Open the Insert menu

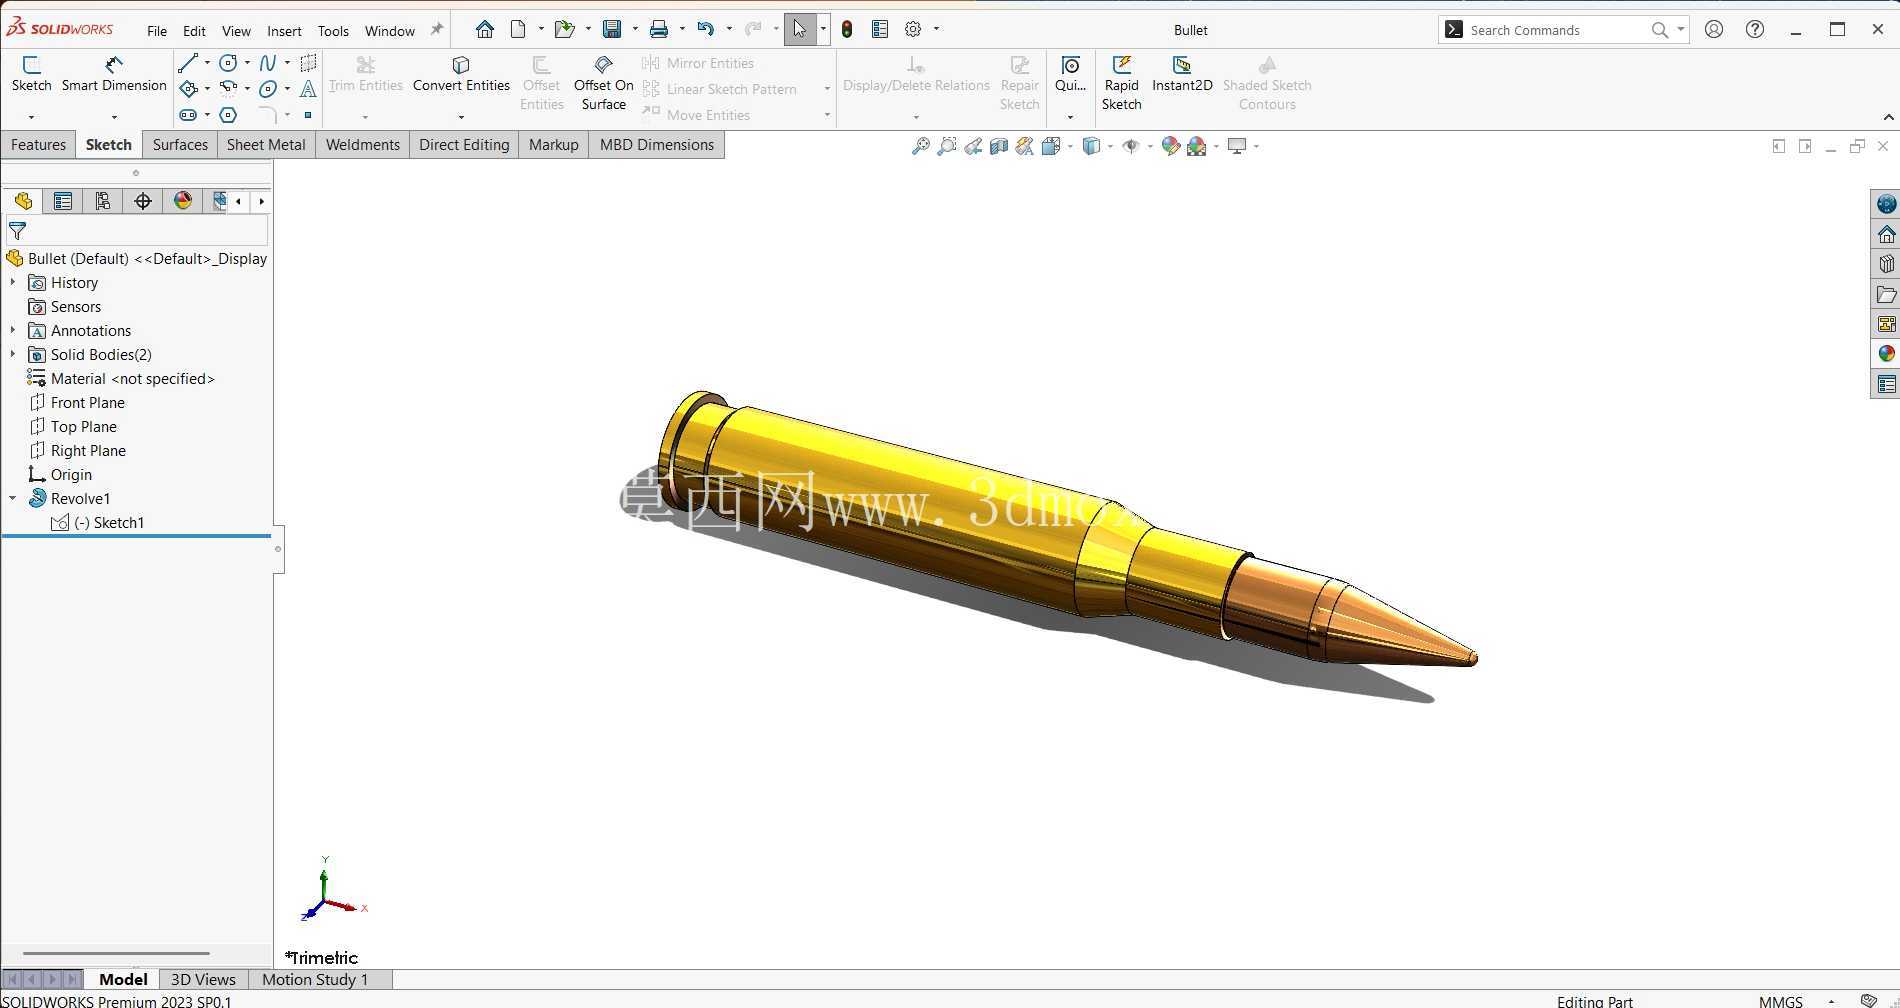pos(284,31)
